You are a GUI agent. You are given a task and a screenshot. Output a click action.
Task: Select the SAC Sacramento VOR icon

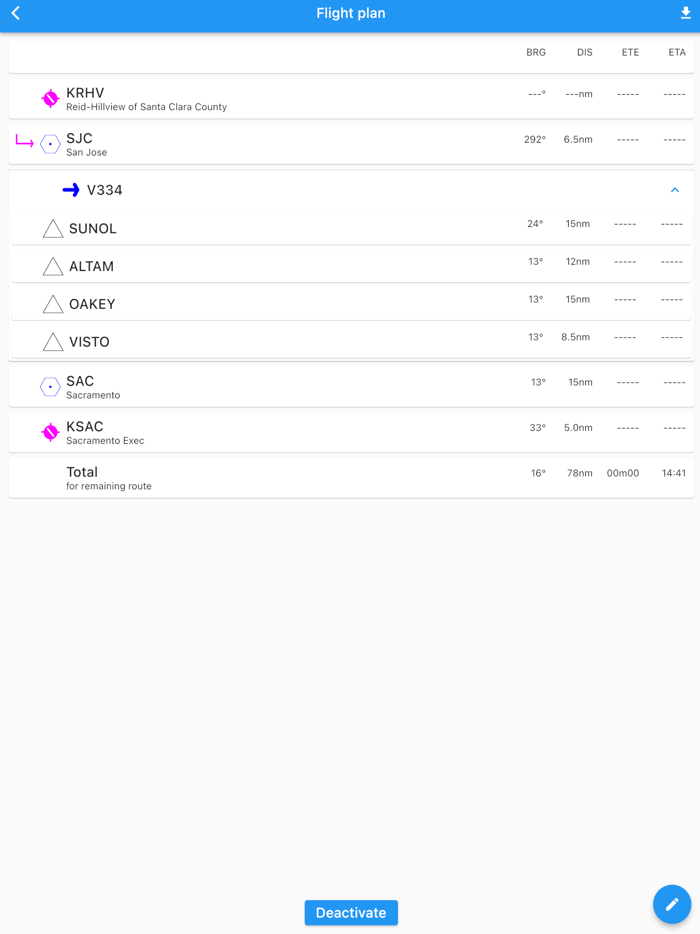pyautogui.click(x=49, y=386)
